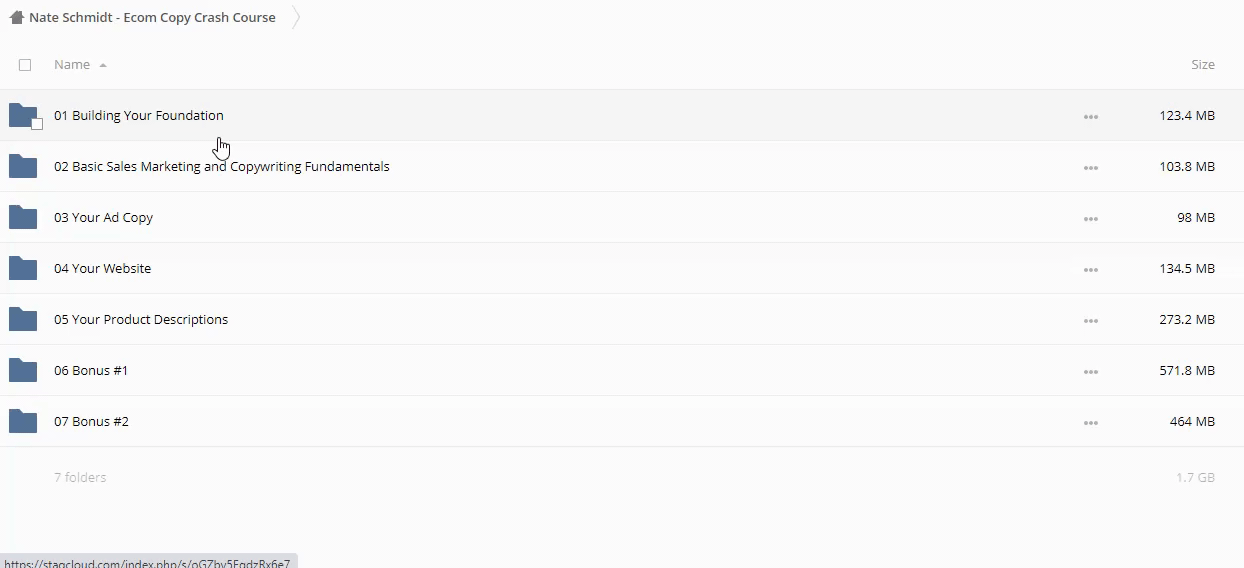The width and height of the screenshot is (1244, 568).
Task: Click the sort arrow next to Name
Action: click(x=103, y=65)
